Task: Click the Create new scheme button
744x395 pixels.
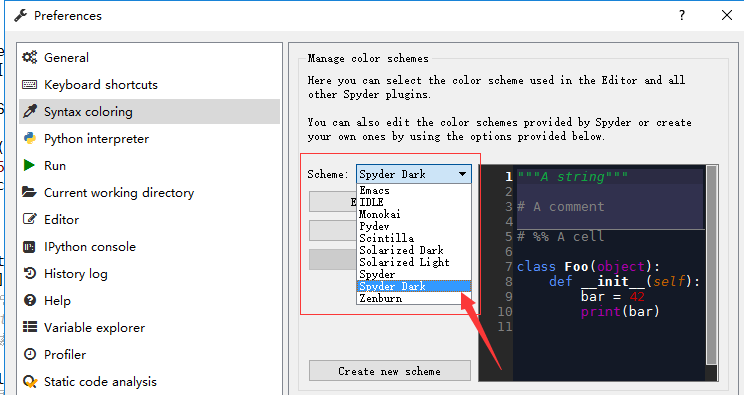Action: [390, 371]
